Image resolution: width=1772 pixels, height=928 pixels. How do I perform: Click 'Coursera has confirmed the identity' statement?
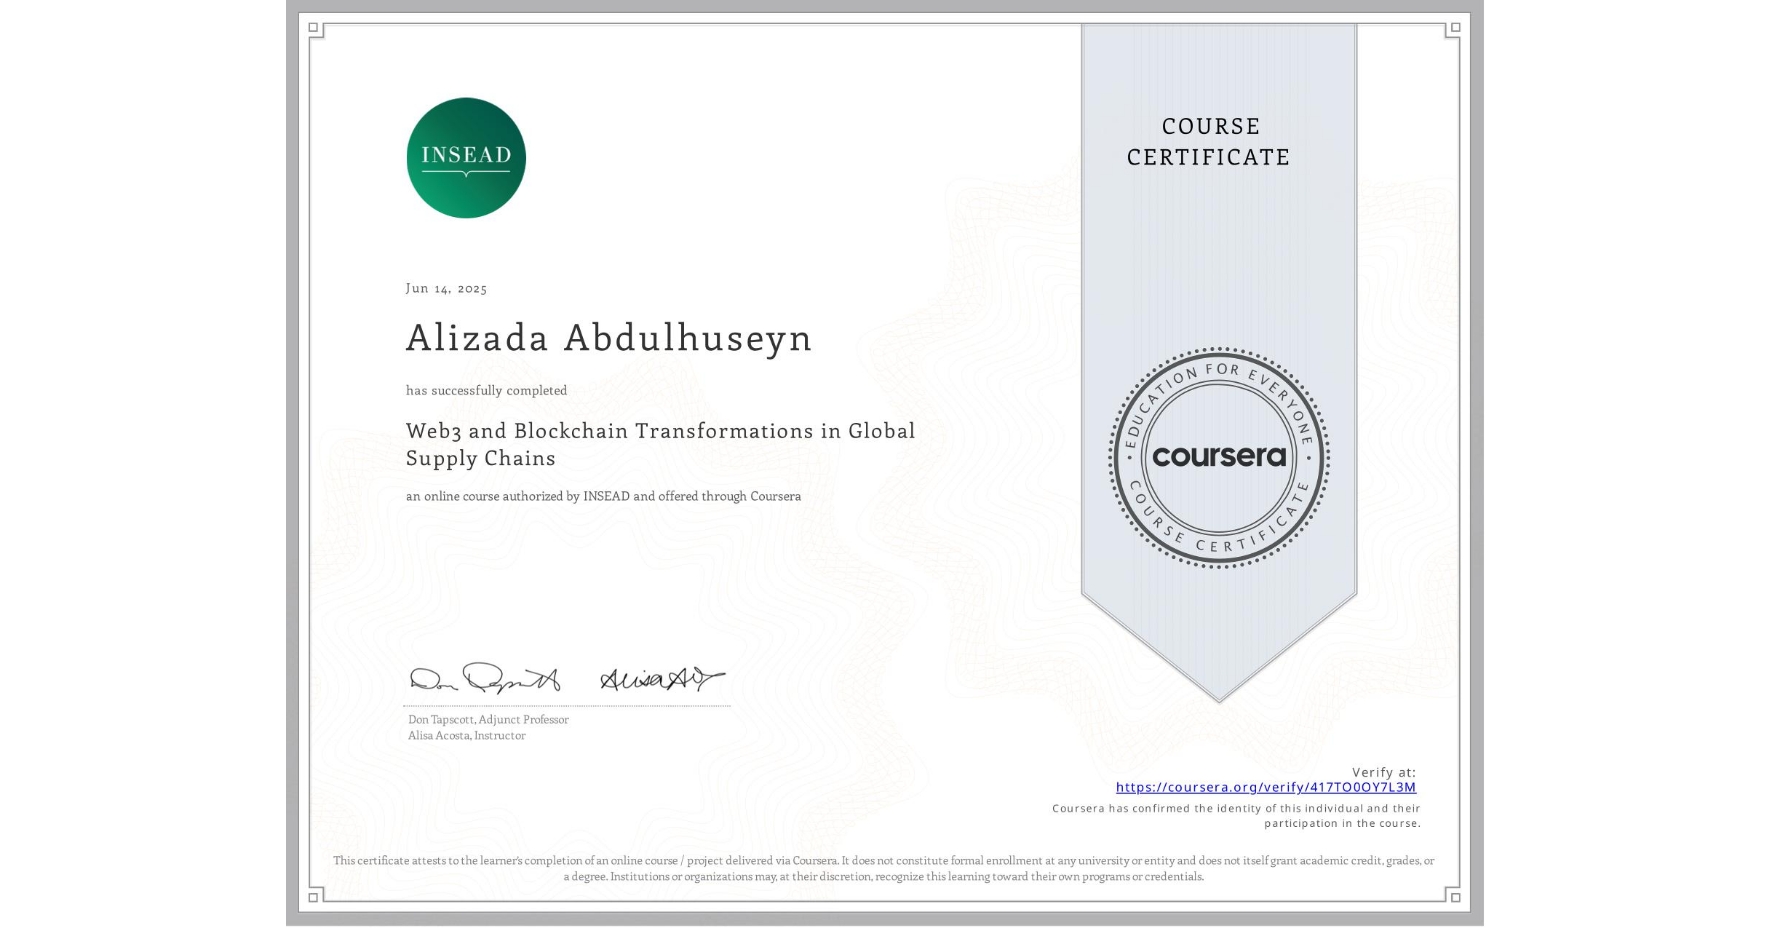1236,815
